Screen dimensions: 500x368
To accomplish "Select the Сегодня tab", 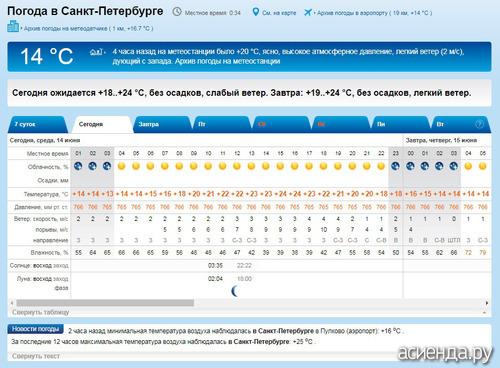I will [x=102, y=124].
